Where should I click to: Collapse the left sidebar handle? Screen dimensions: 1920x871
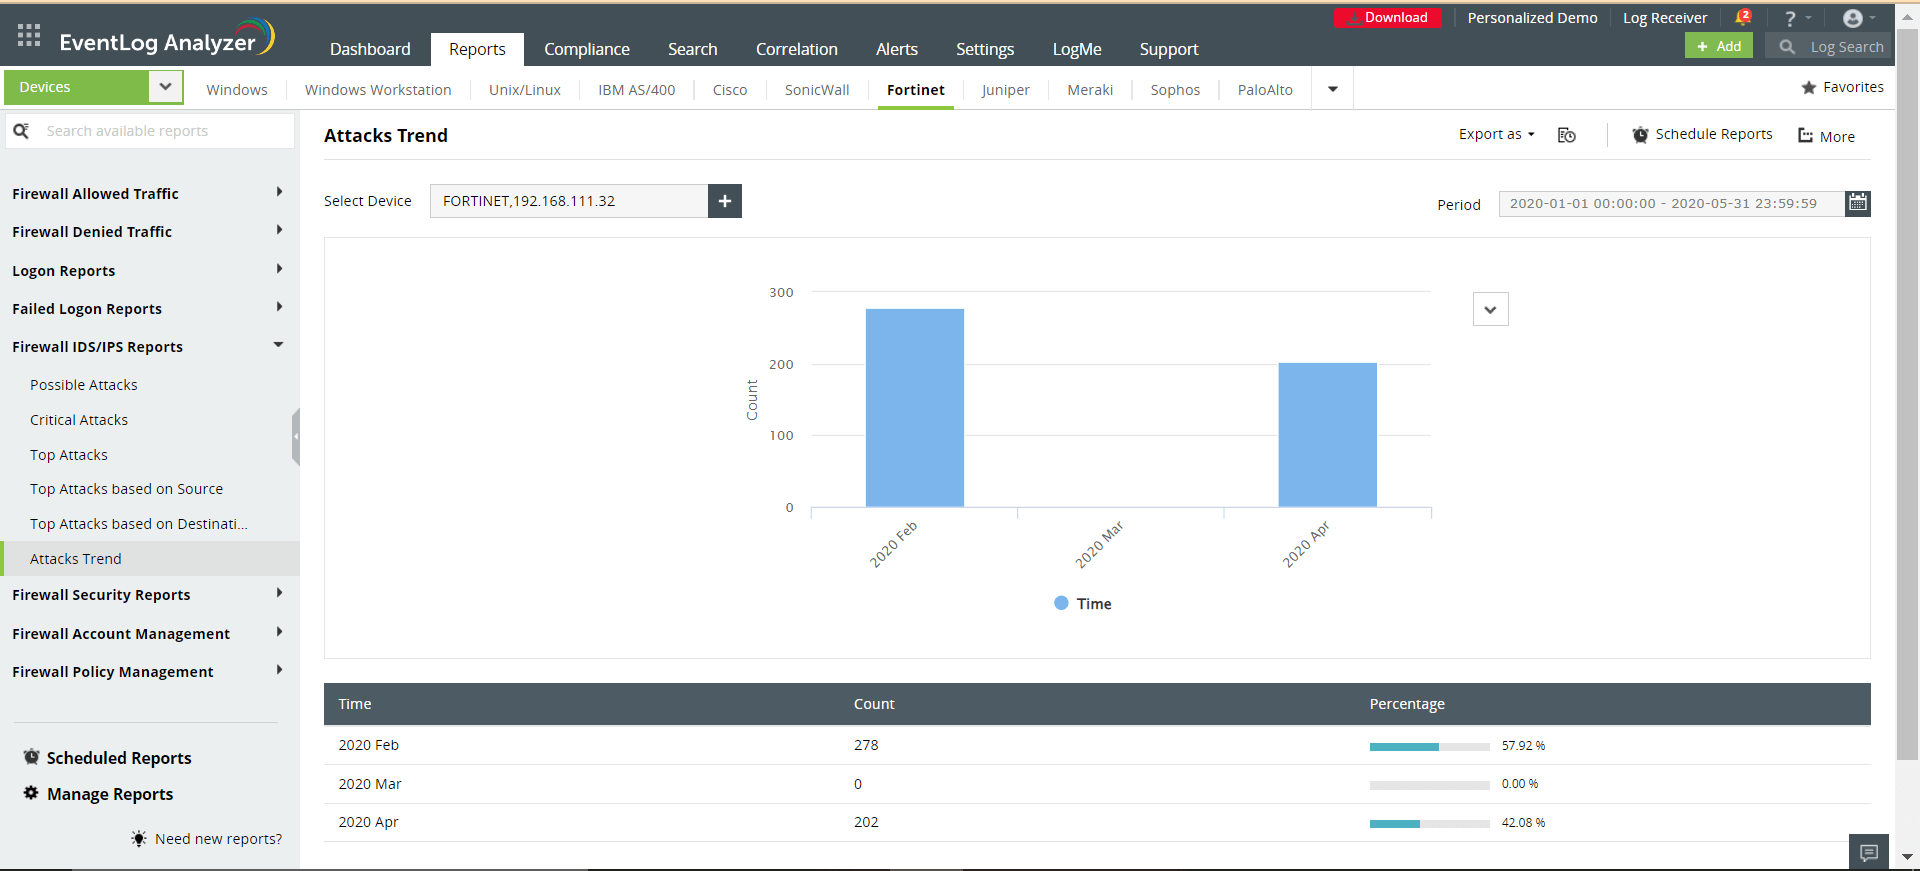coord(296,437)
